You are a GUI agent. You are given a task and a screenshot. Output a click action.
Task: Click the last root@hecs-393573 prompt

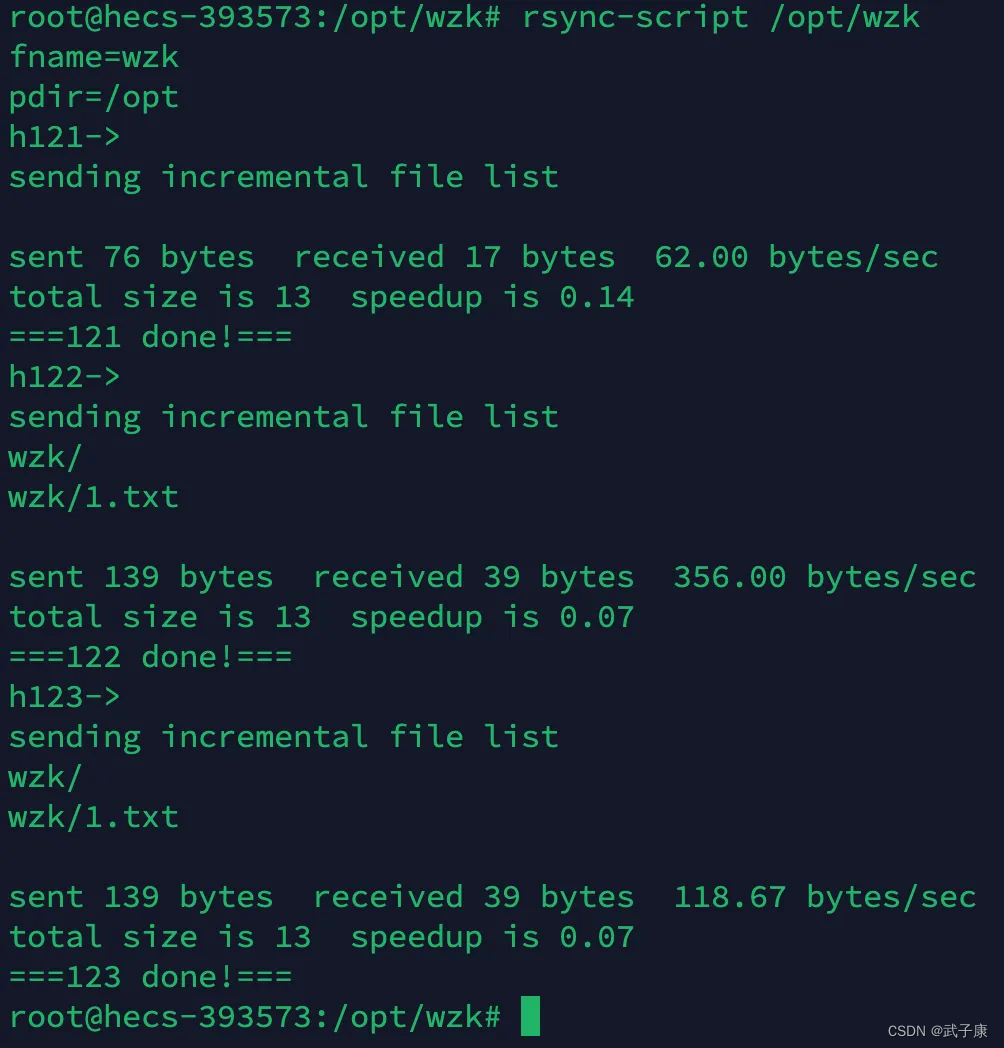click(255, 1017)
